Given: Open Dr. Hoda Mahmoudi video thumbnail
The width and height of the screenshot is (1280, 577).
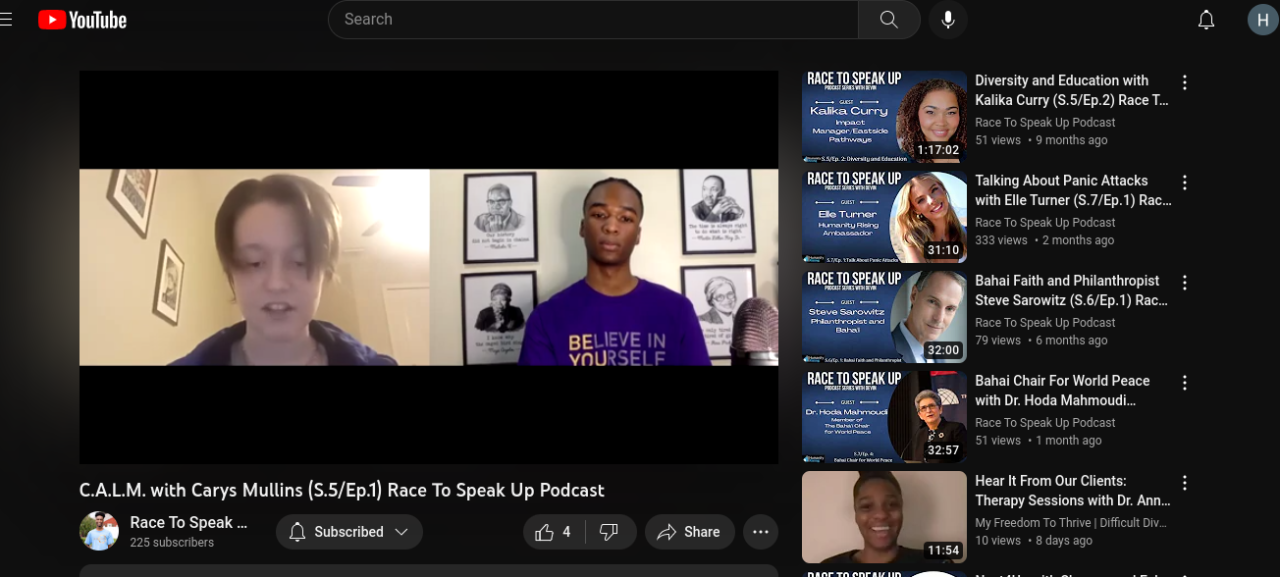Looking at the screenshot, I should point(884,417).
